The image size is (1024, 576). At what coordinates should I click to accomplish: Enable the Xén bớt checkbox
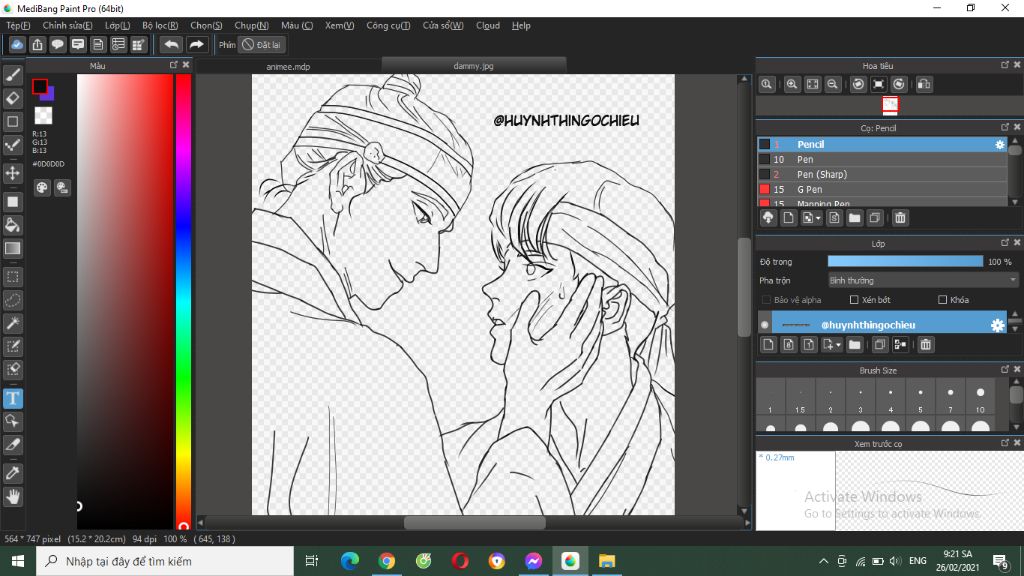pyautogui.click(x=854, y=300)
